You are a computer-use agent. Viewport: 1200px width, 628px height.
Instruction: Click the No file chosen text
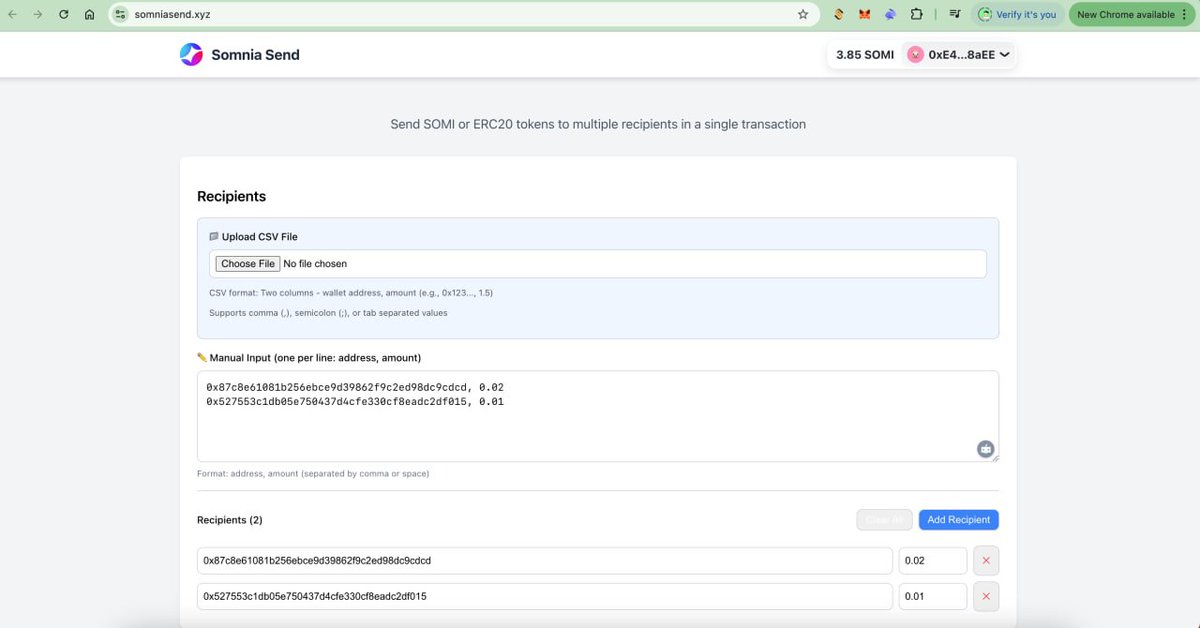[x=315, y=264]
